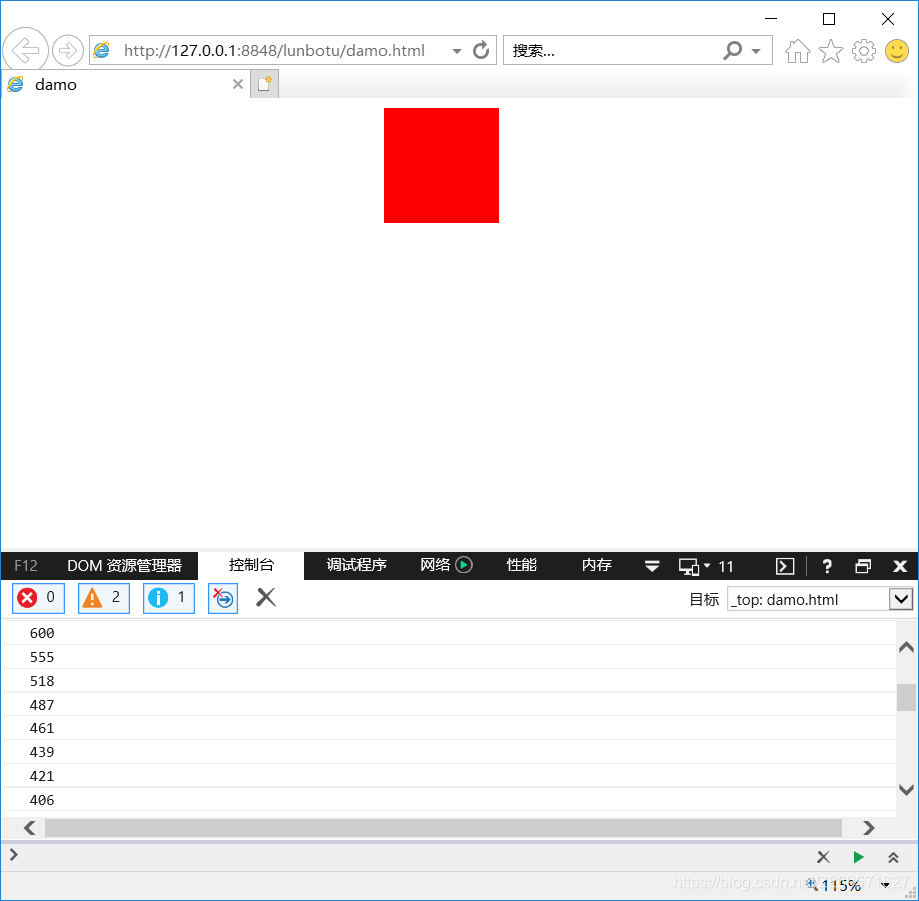This screenshot has height=901, width=919.
Task: Switch to 网络 network tab
Action: [x=435, y=565]
